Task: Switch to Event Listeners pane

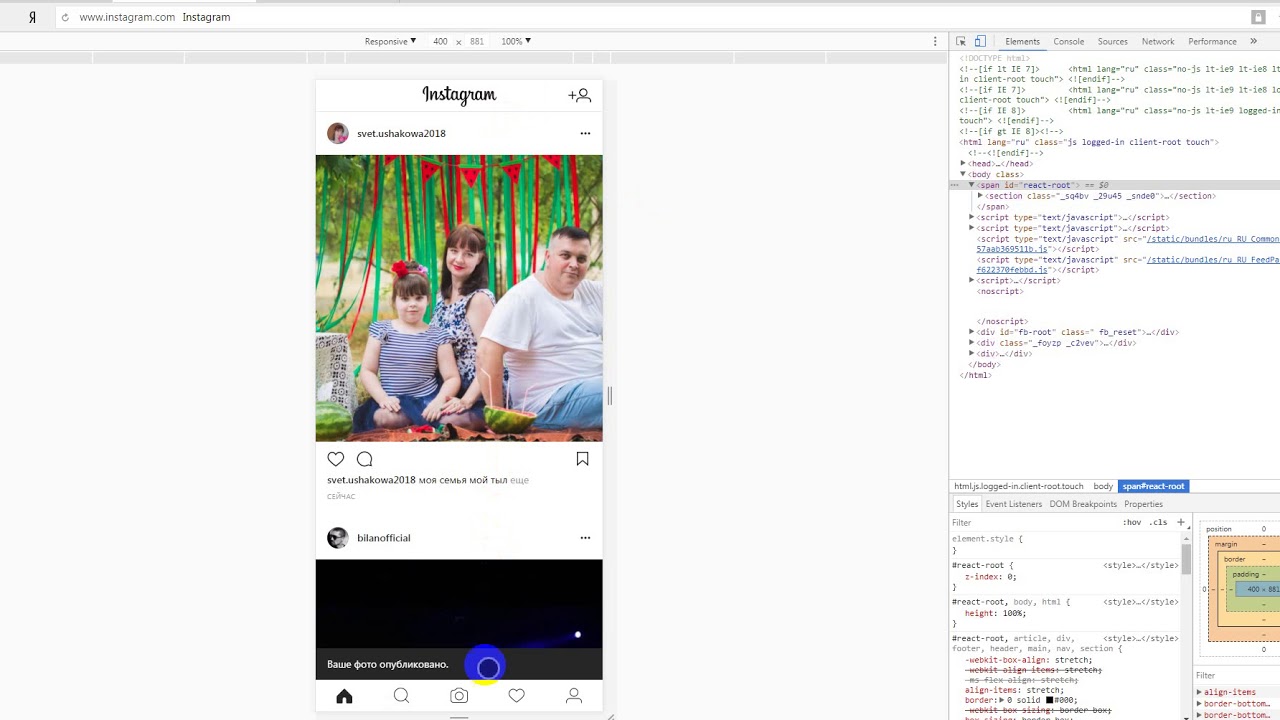Action: (1013, 504)
